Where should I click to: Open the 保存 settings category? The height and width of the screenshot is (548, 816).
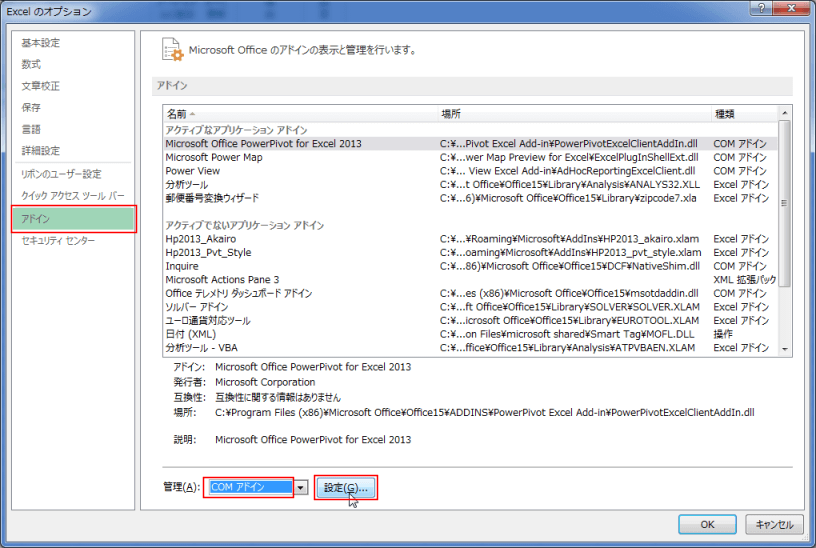point(31,108)
